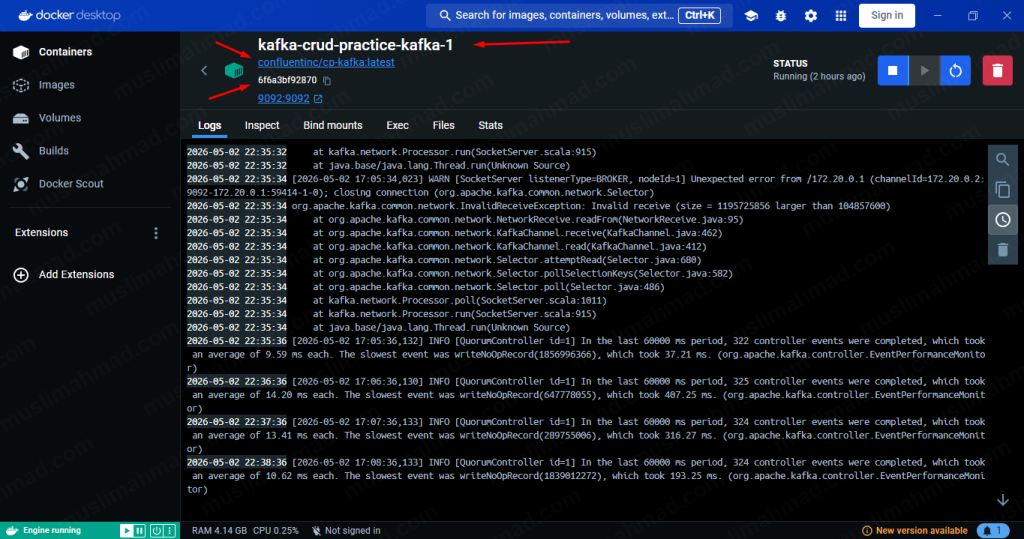Open the Extensions three-dot menu
1024x539 pixels.
tap(155, 233)
